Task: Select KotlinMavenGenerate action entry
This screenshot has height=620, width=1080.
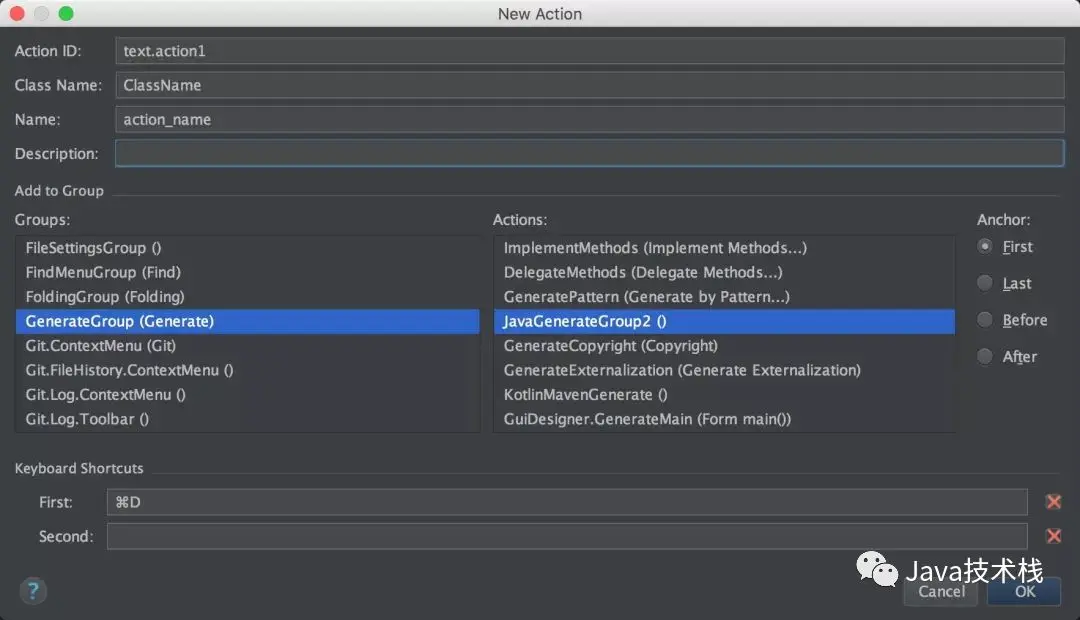Action: coord(585,395)
